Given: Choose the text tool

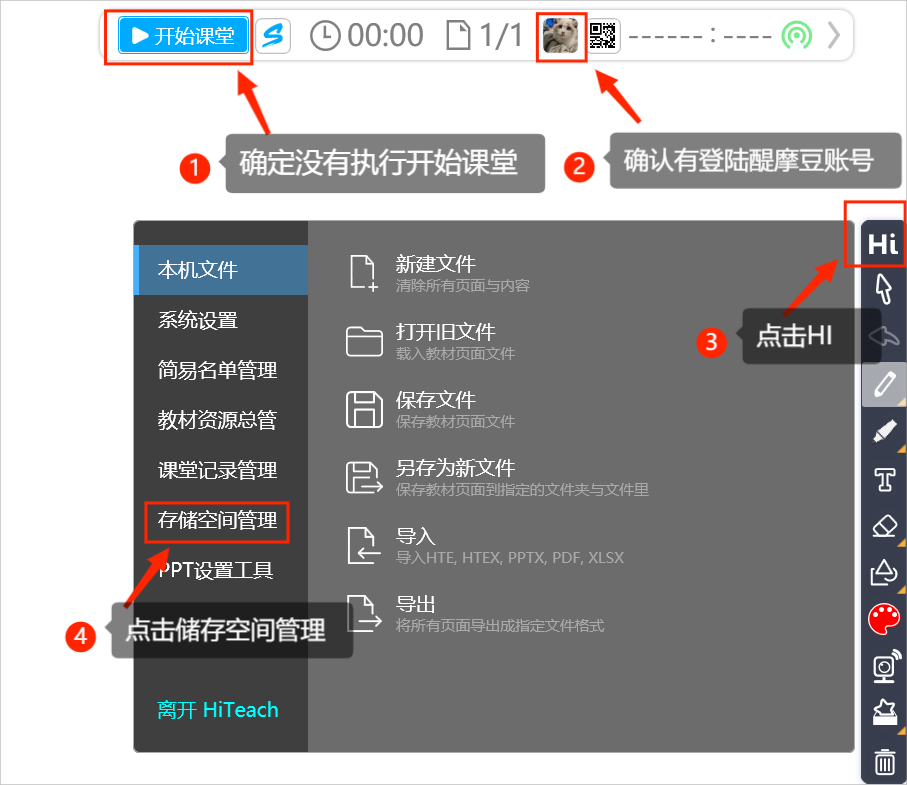Looking at the screenshot, I should [883, 480].
